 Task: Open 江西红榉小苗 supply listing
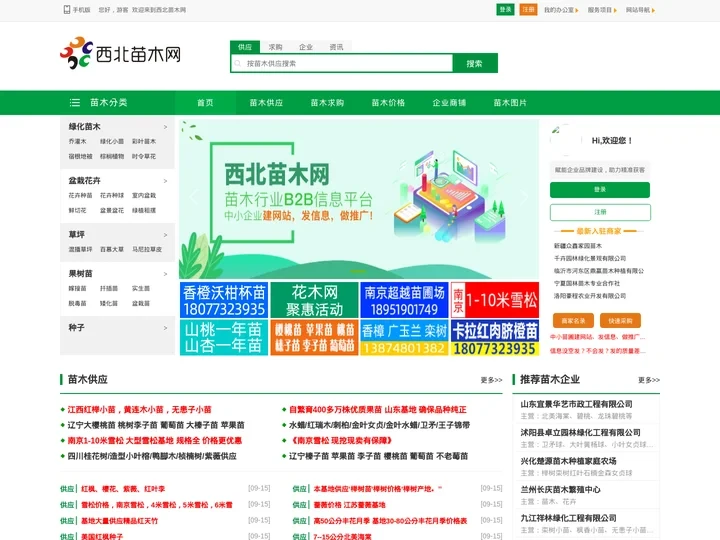pyautogui.click(x=140, y=409)
